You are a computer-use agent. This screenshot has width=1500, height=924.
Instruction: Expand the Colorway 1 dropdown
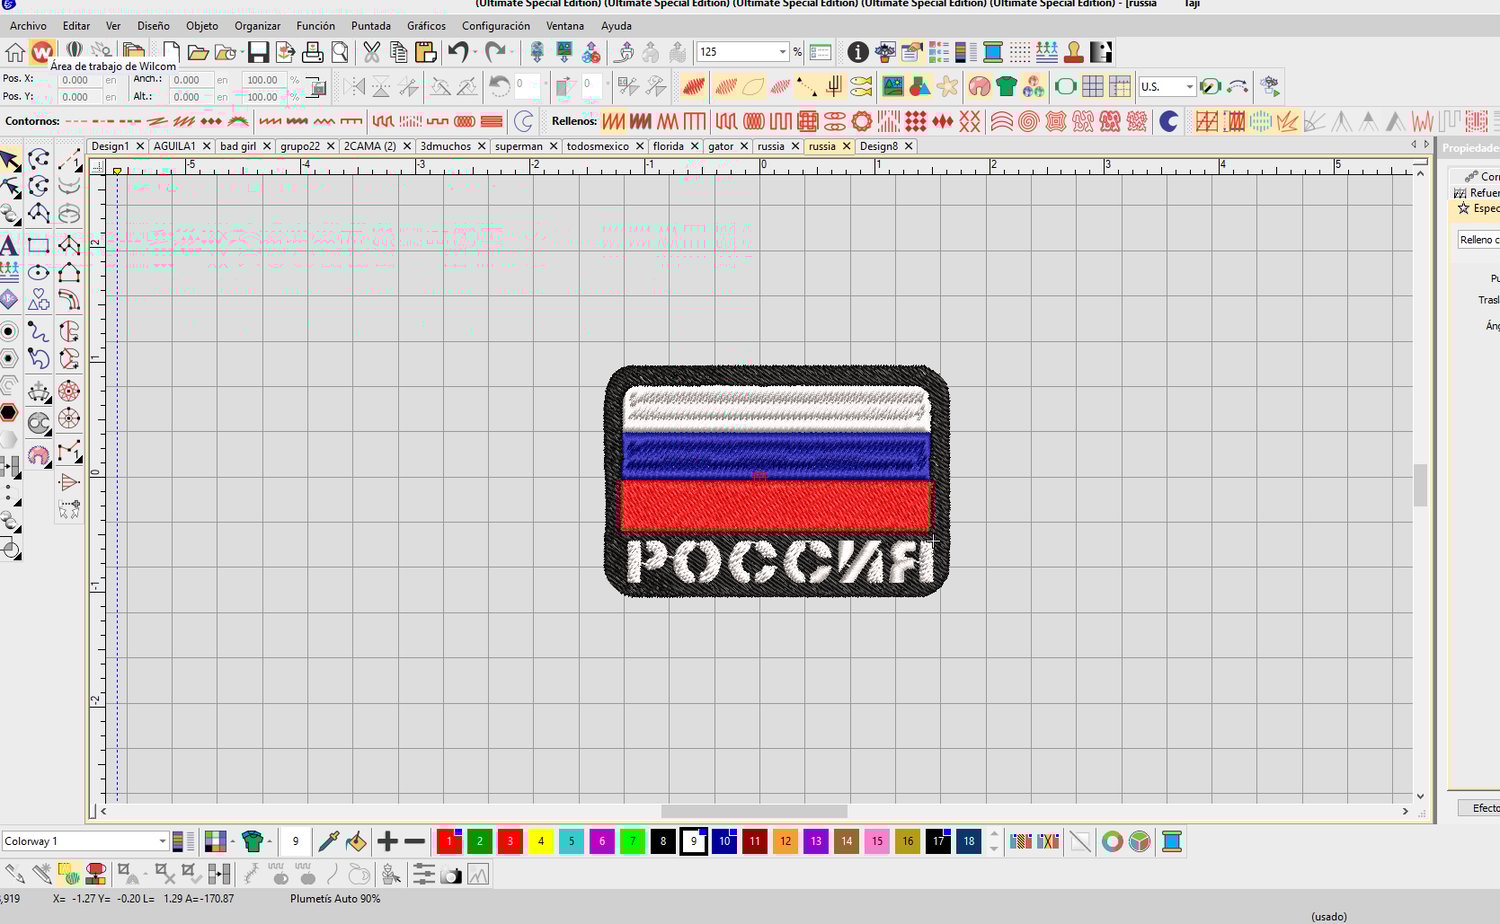(162, 841)
